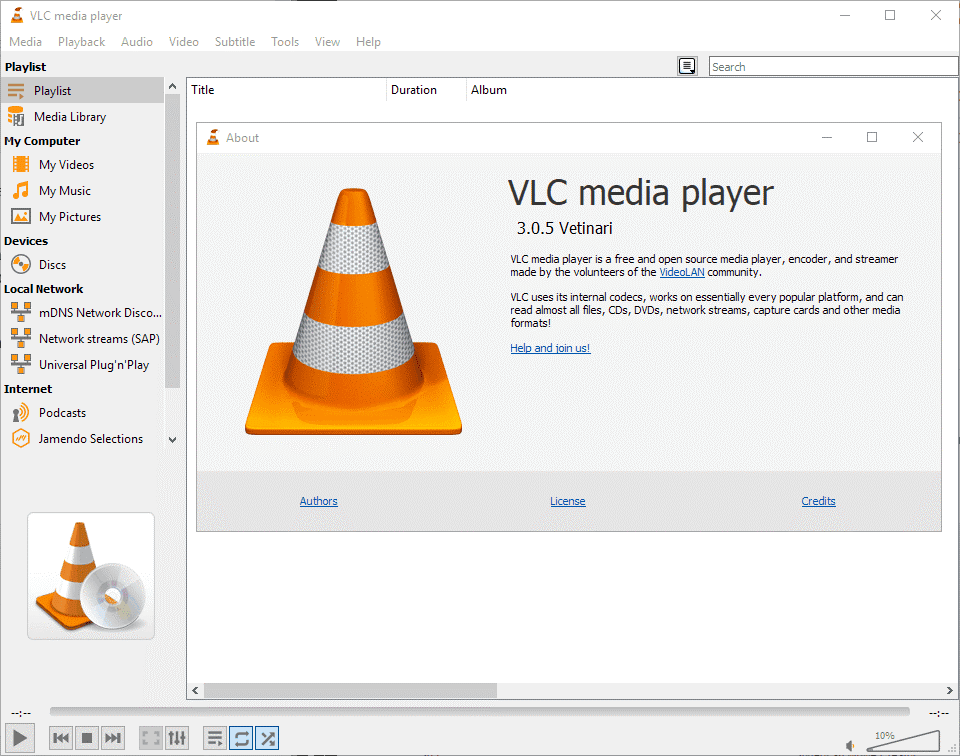Browse My Pictures from the sidebar

70,216
